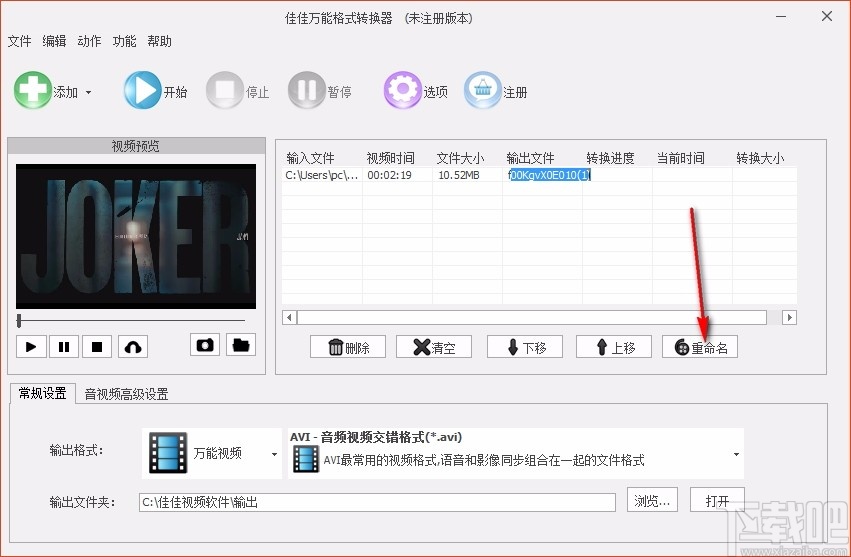Click the 10.52MB file size cell
851x557 pixels.
tap(459, 175)
